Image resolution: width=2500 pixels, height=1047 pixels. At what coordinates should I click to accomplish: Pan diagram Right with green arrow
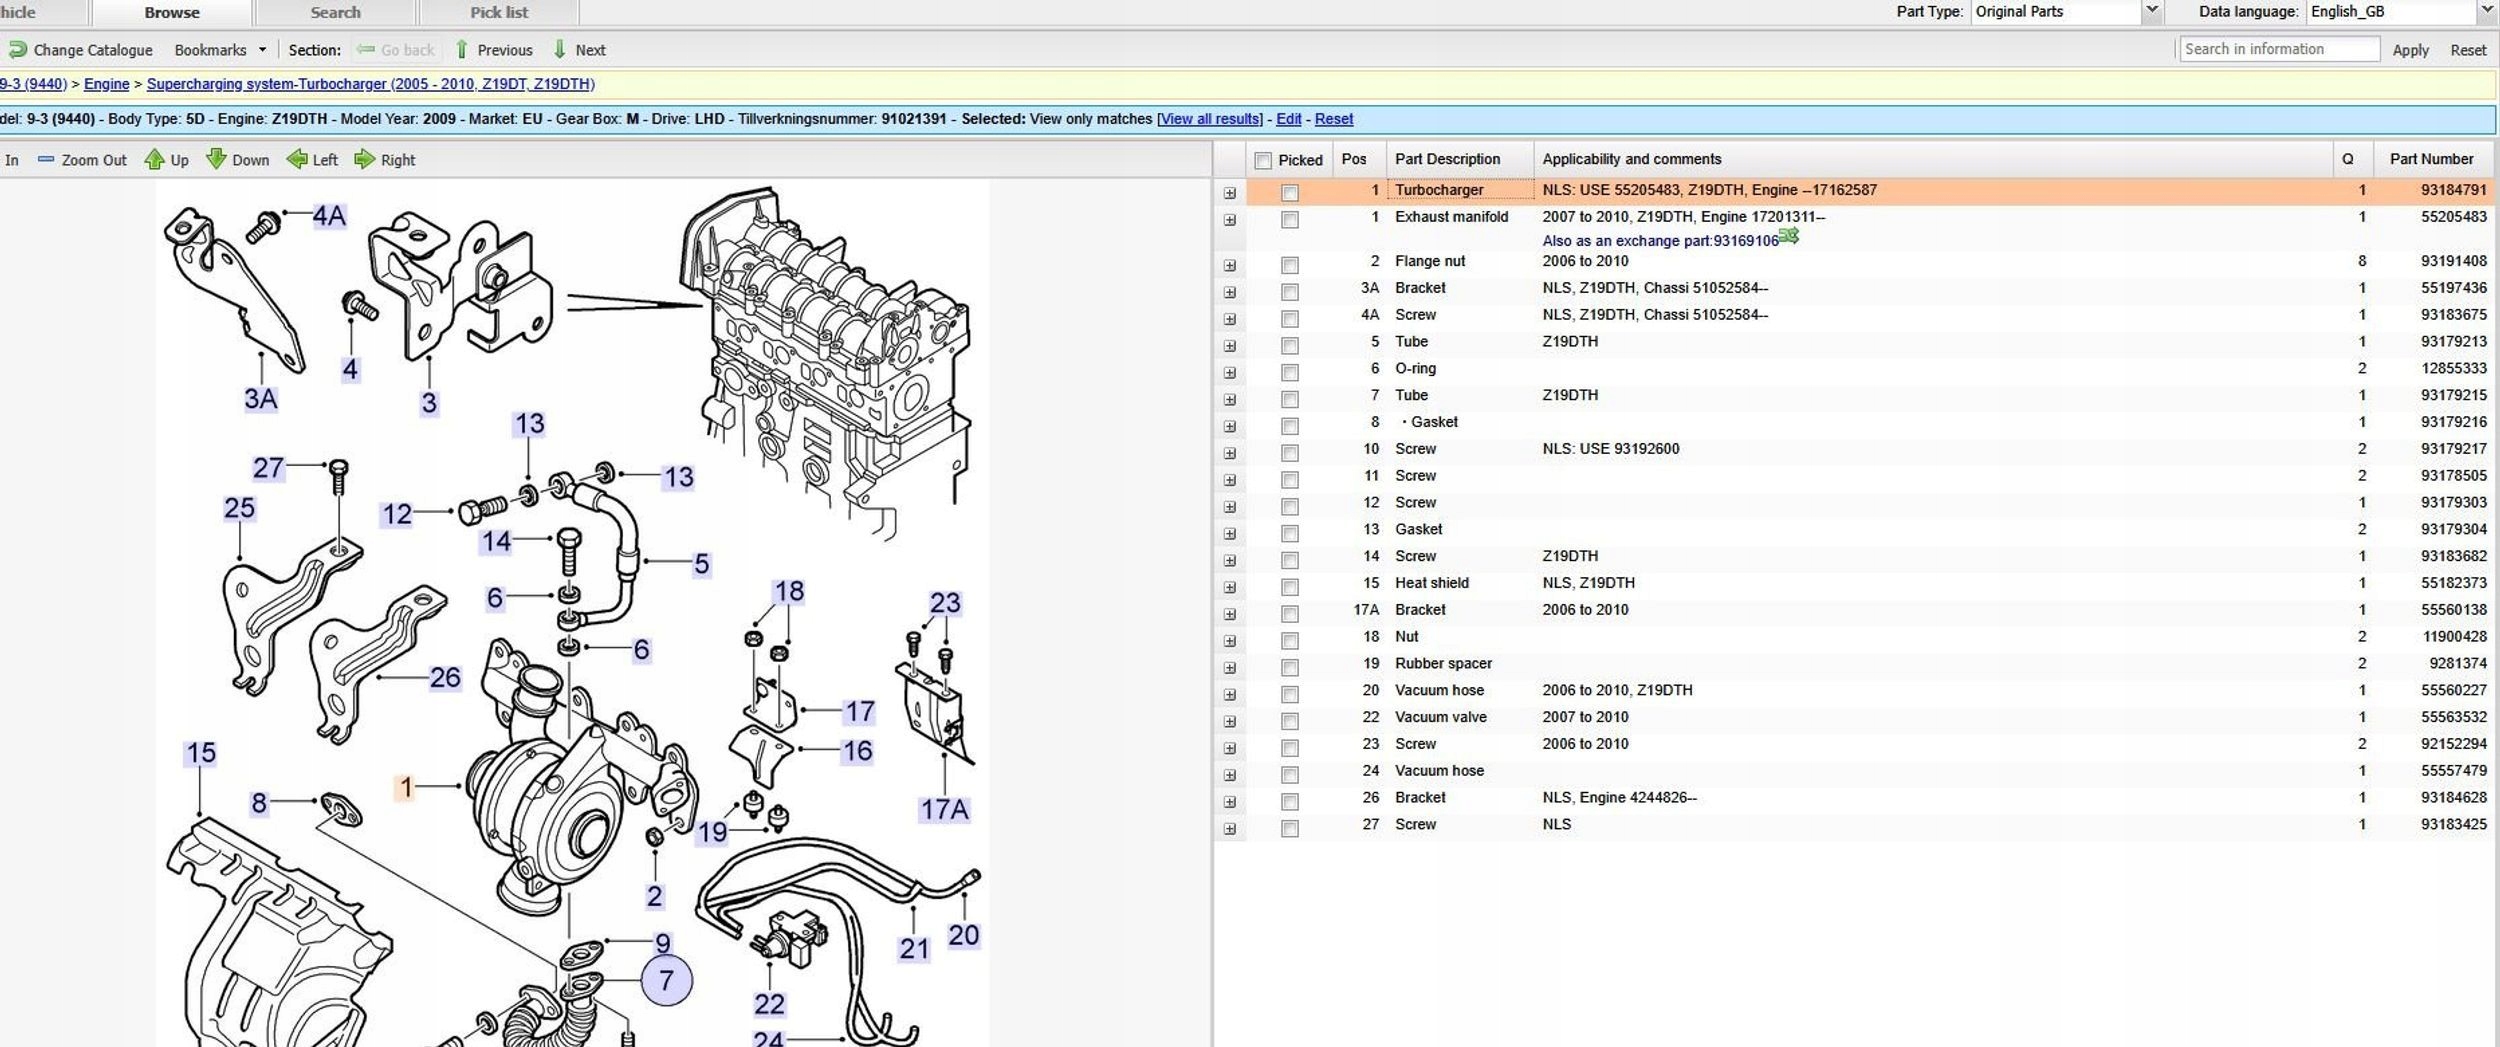[365, 159]
